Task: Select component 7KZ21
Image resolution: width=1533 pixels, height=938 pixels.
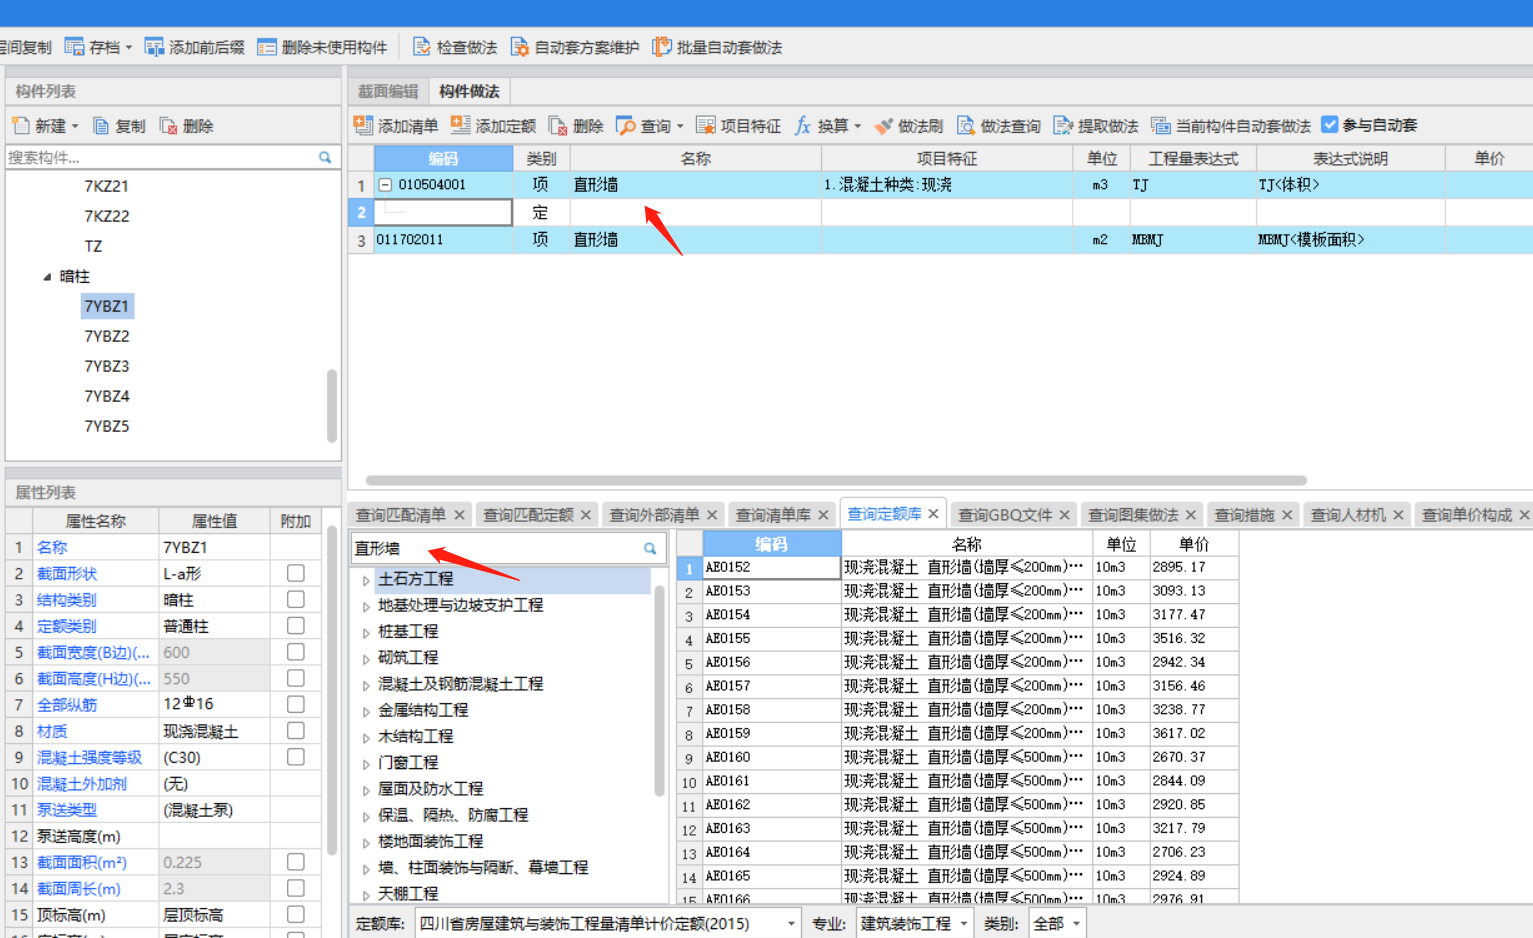Action: click(107, 186)
